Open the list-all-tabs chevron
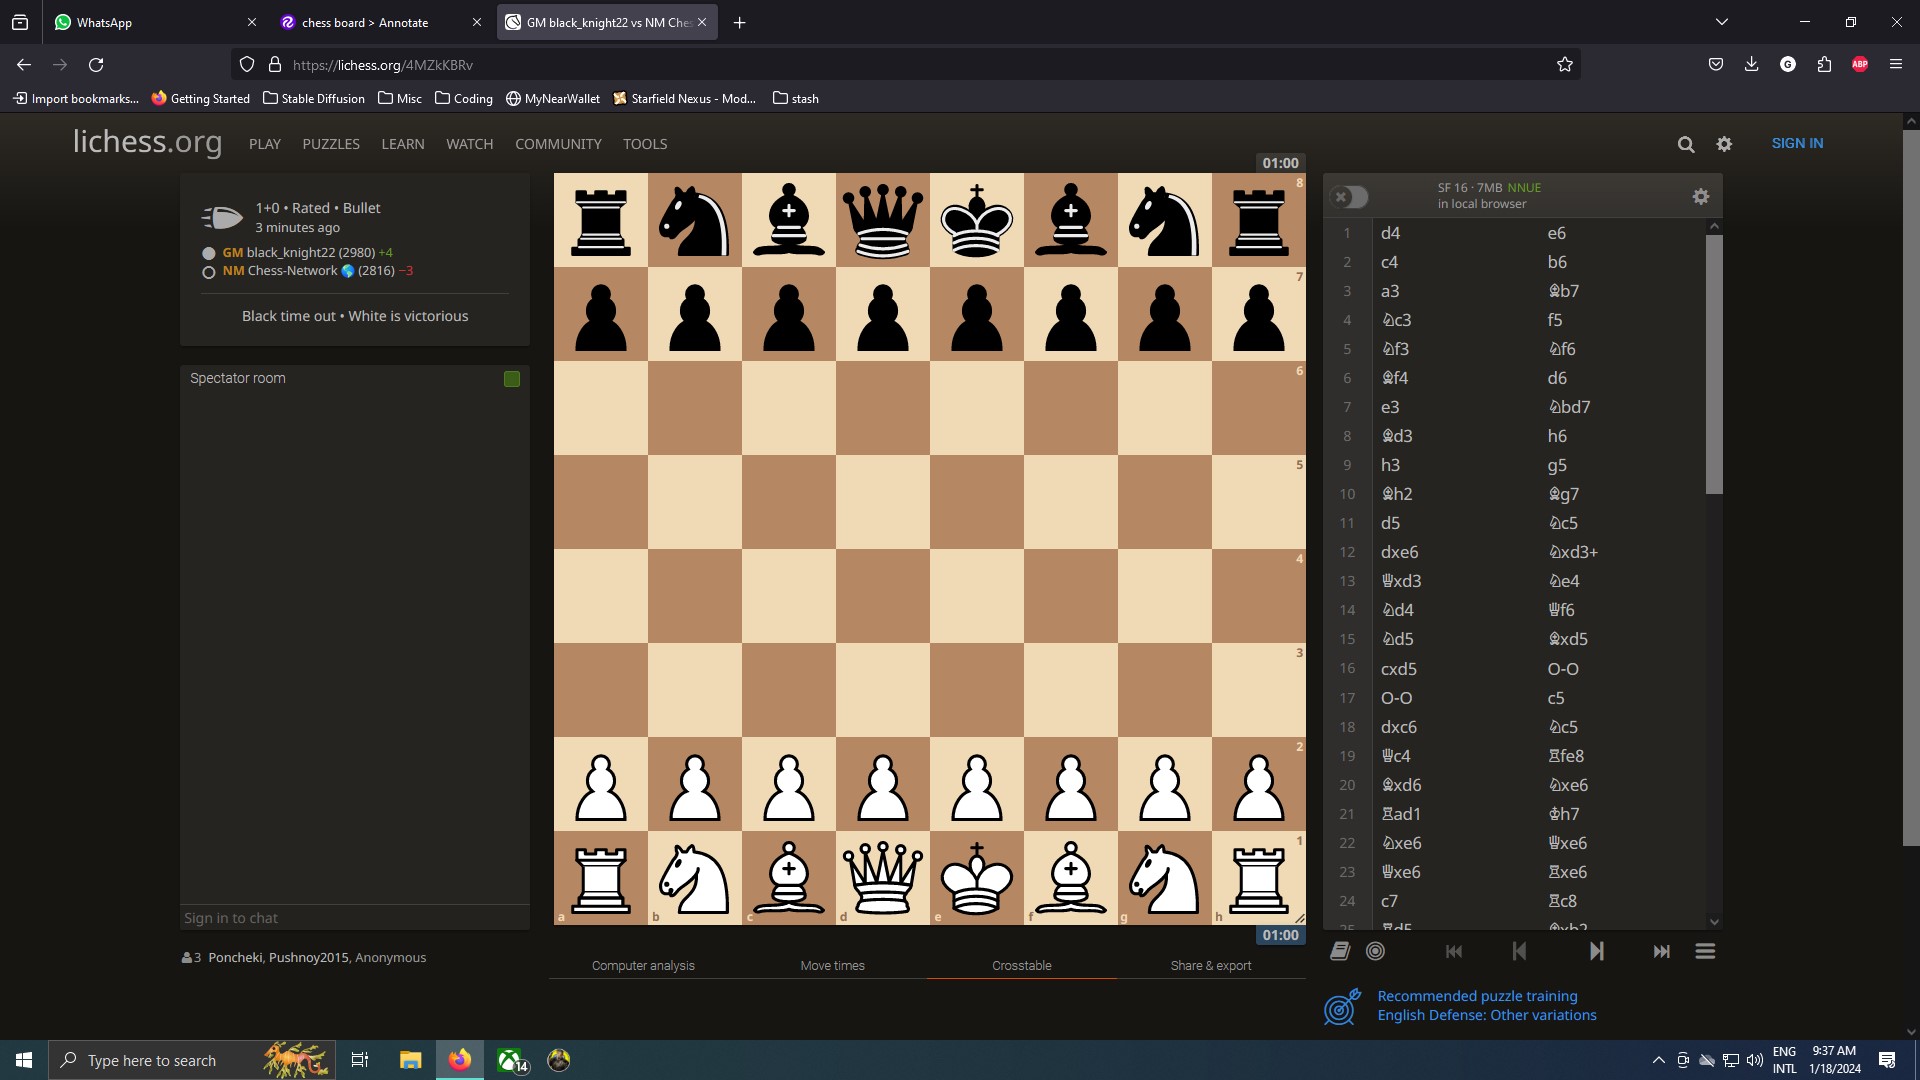The image size is (1920, 1080). tap(1722, 21)
